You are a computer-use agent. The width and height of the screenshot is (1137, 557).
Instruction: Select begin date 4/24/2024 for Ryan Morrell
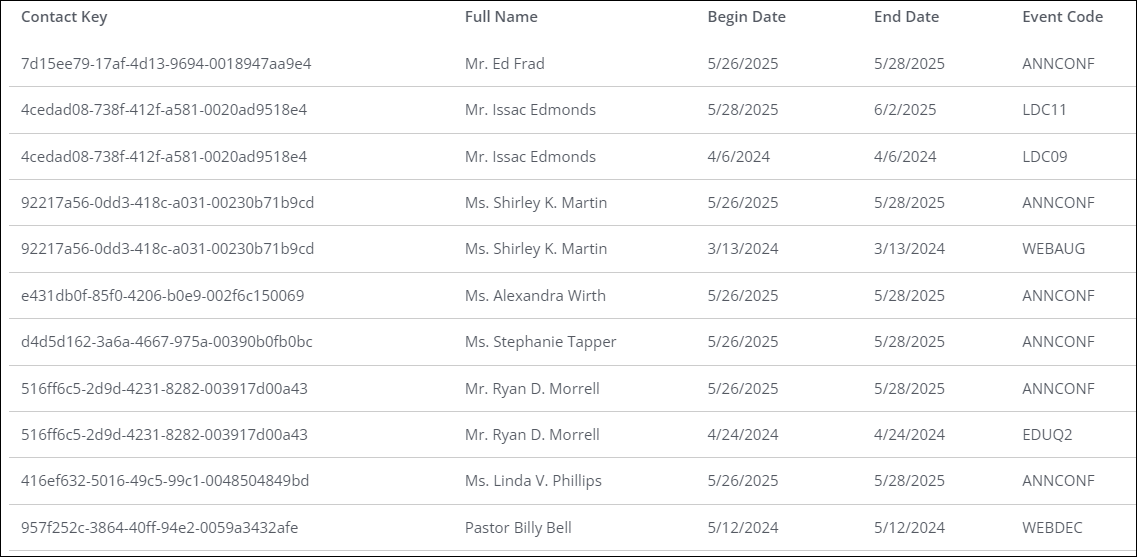click(x=743, y=434)
